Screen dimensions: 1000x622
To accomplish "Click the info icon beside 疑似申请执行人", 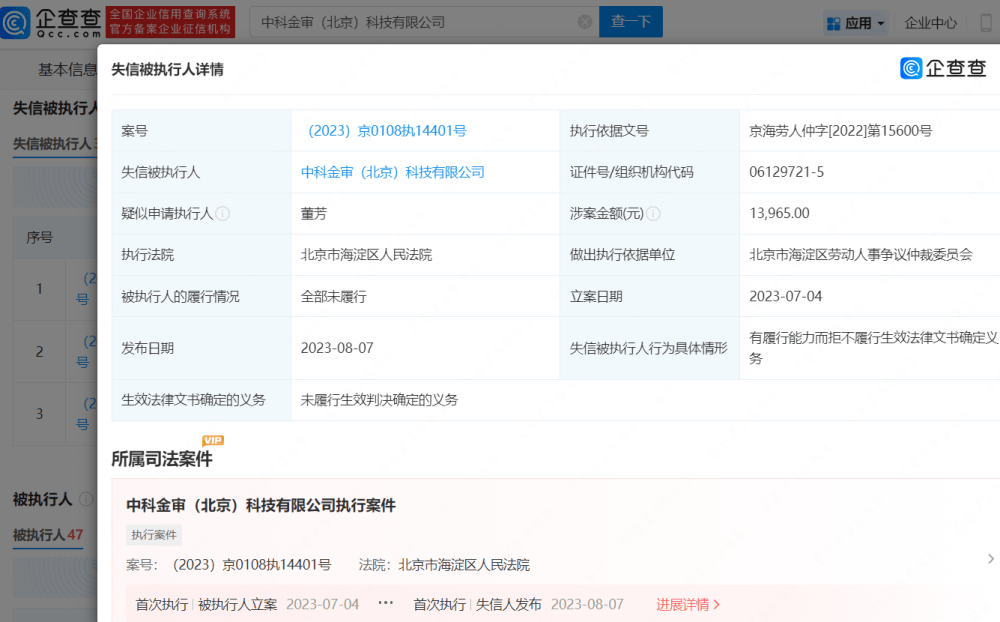I will 223,214.
